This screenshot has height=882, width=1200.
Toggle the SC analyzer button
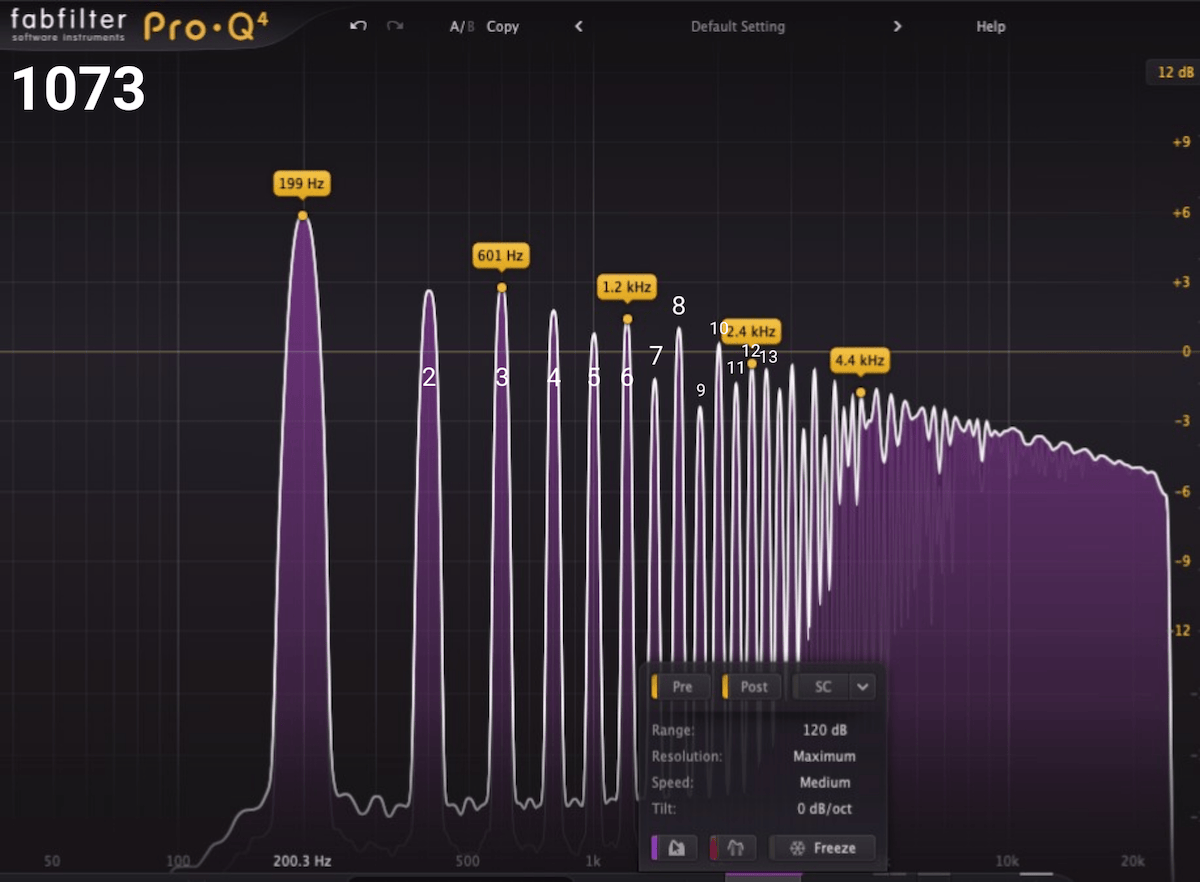point(821,686)
